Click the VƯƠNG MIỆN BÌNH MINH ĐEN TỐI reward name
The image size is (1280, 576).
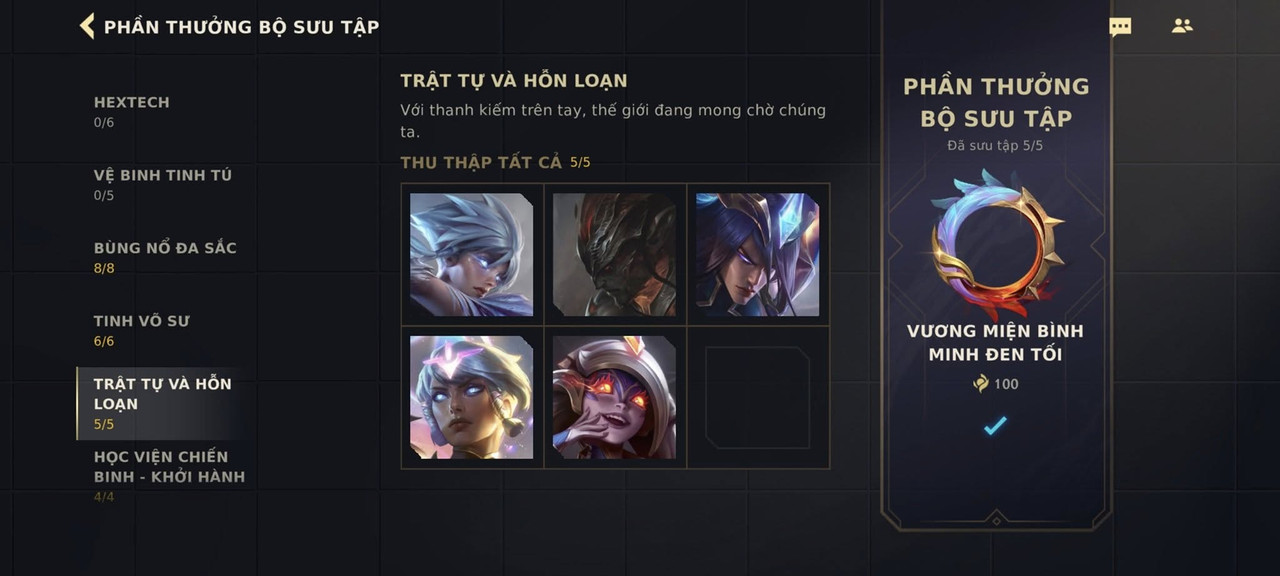pos(995,342)
